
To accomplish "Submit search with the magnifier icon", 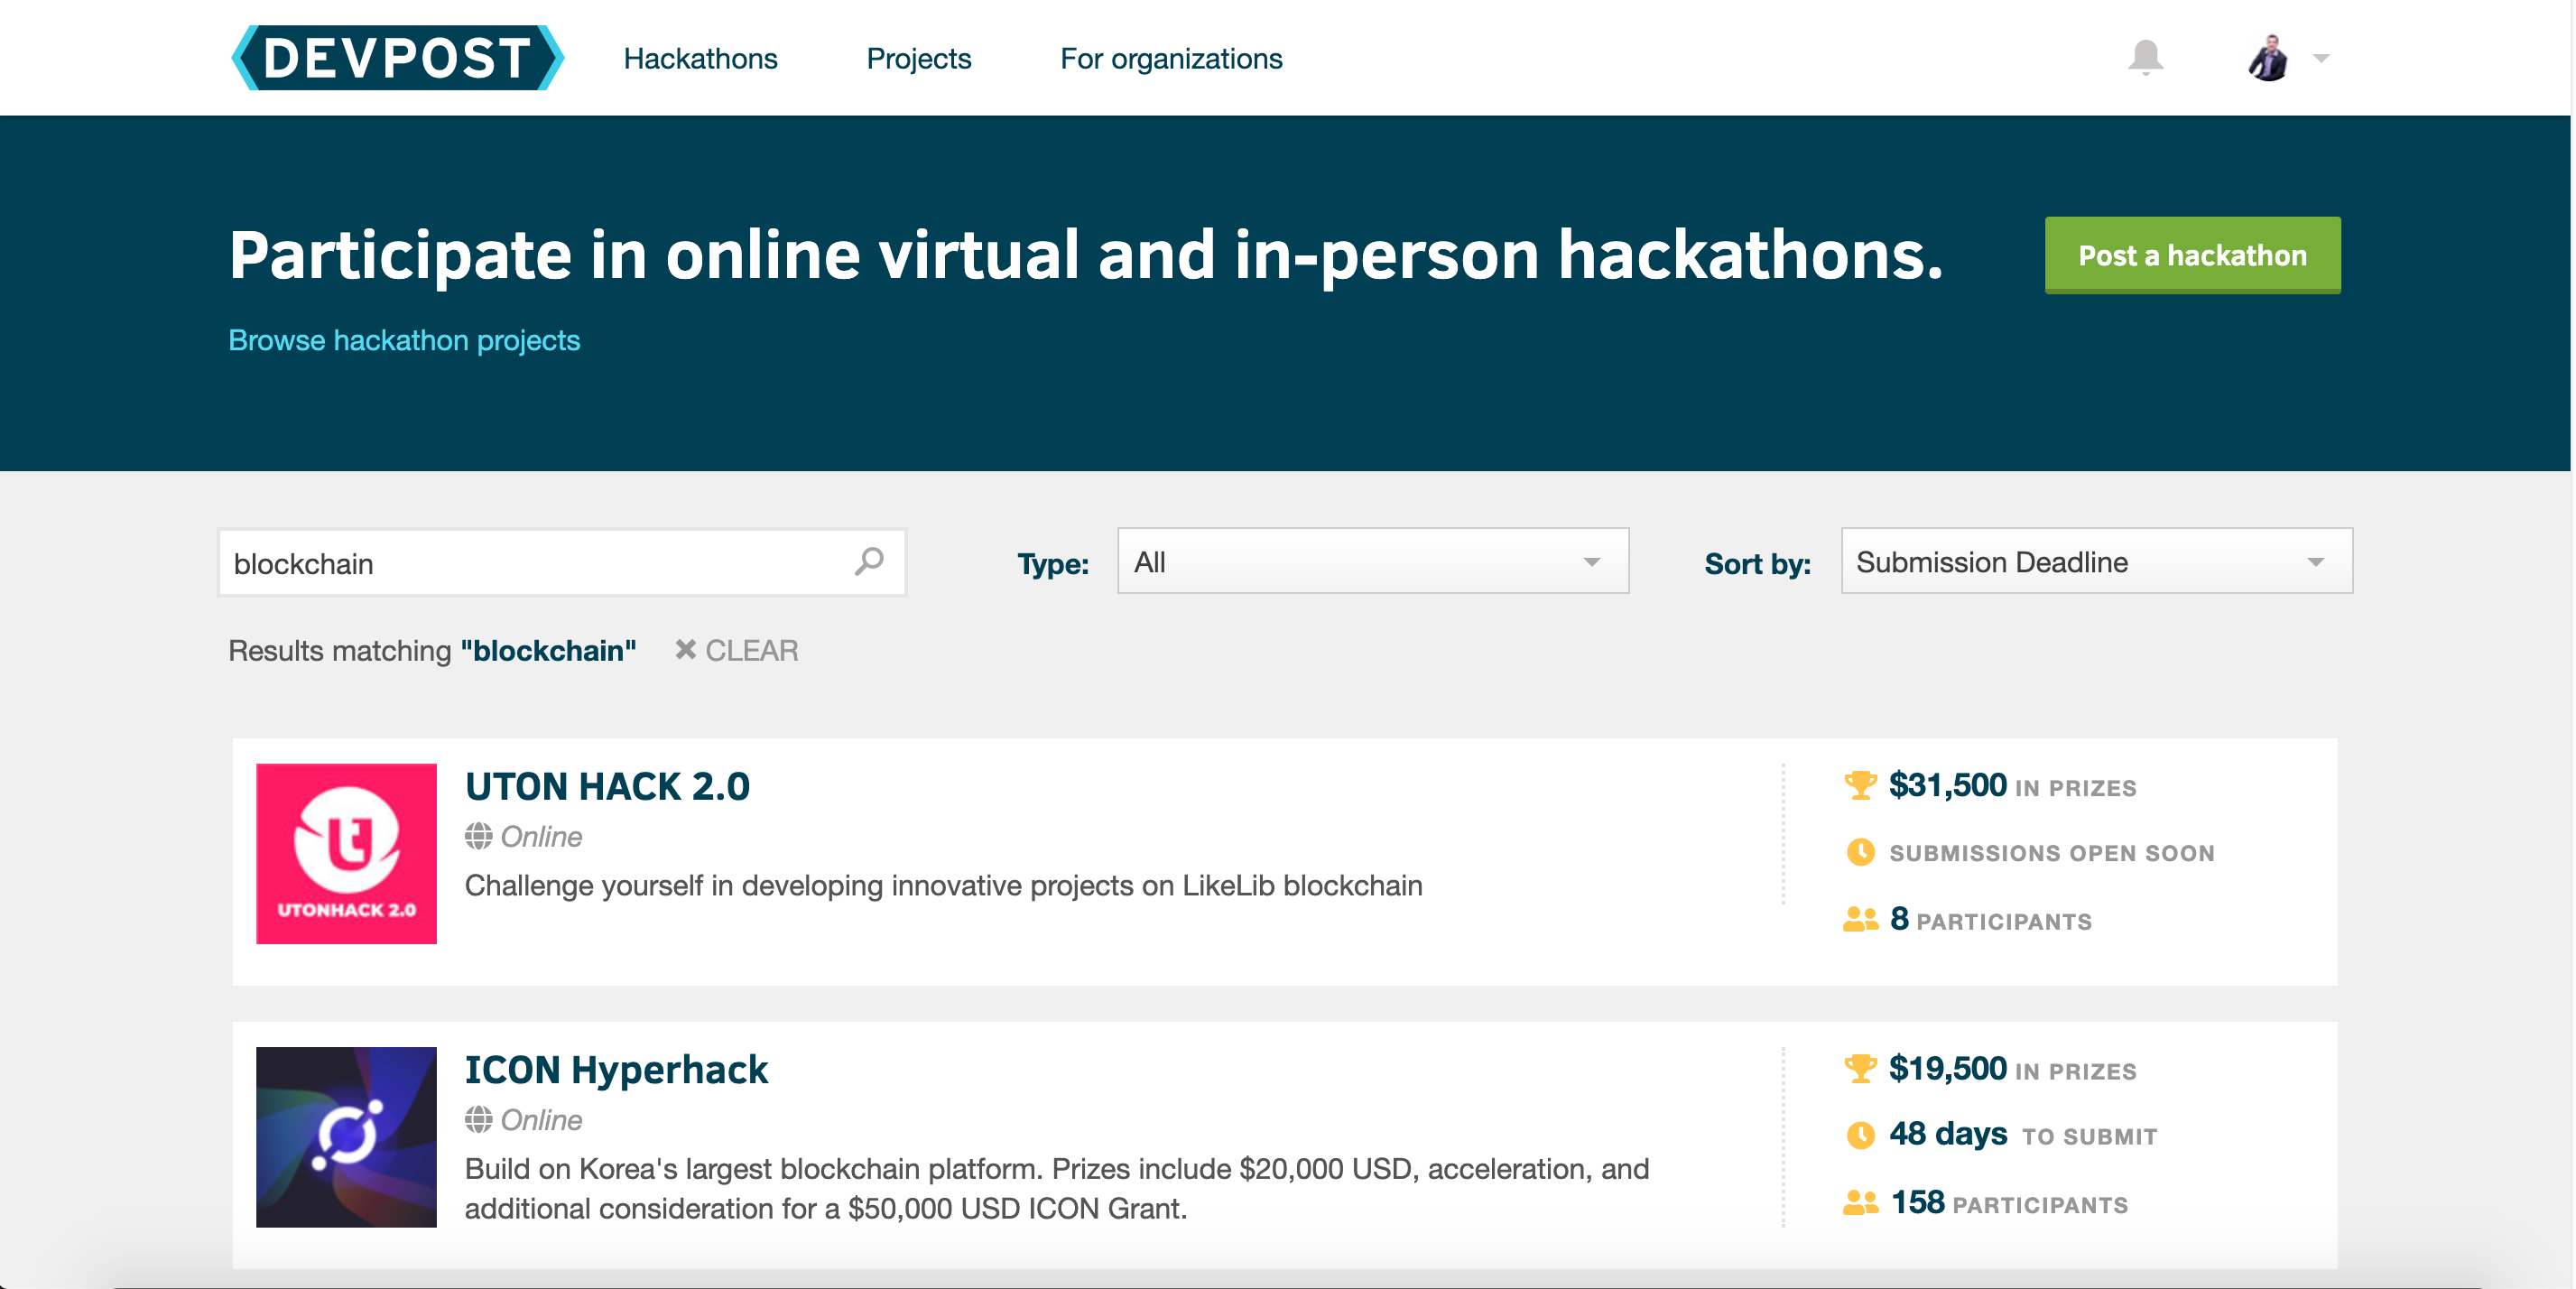I will 869,562.
